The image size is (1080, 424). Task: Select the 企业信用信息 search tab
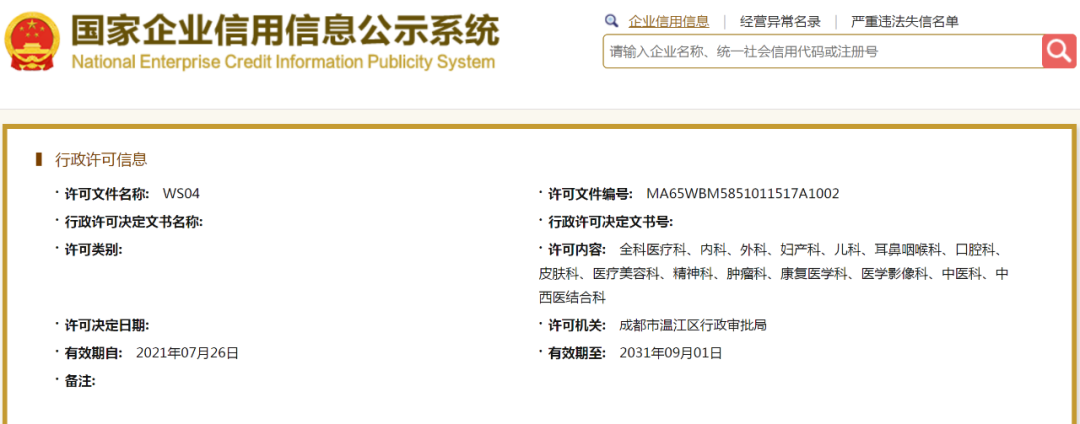click(x=669, y=21)
